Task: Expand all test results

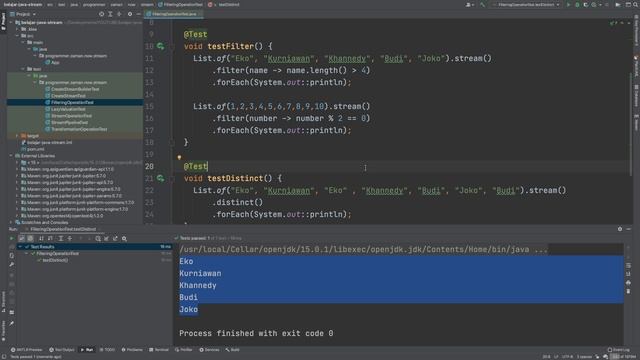Action: pos(60,238)
